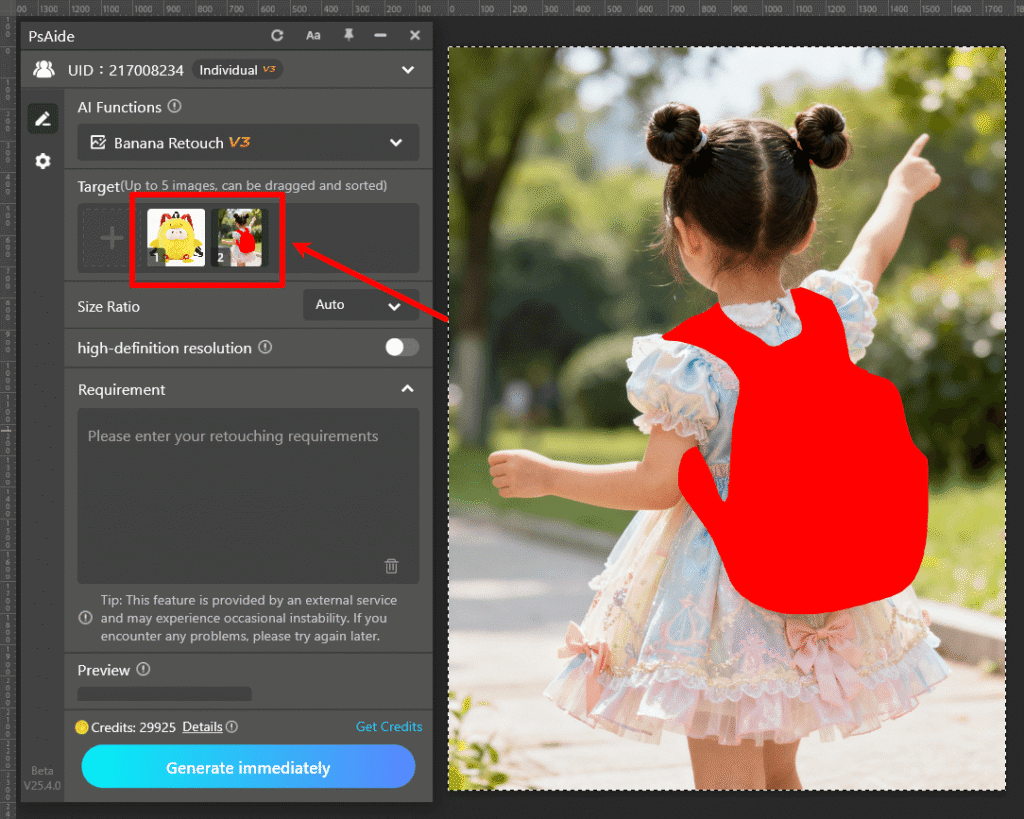This screenshot has height=819, width=1024.
Task: Expand the UID account dropdown chevron
Action: tap(408, 69)
